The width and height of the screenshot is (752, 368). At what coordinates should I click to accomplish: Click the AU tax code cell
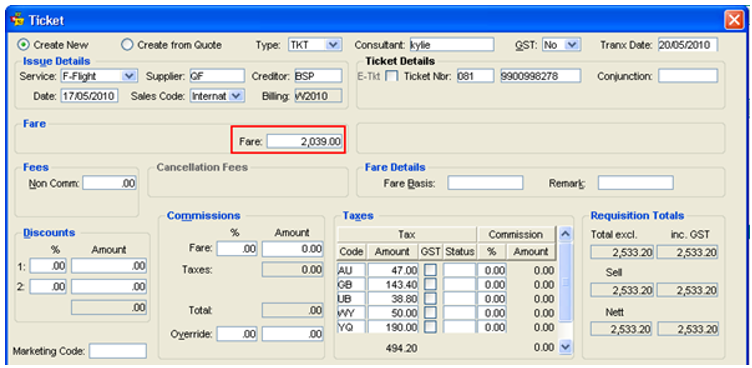point(352,270)
